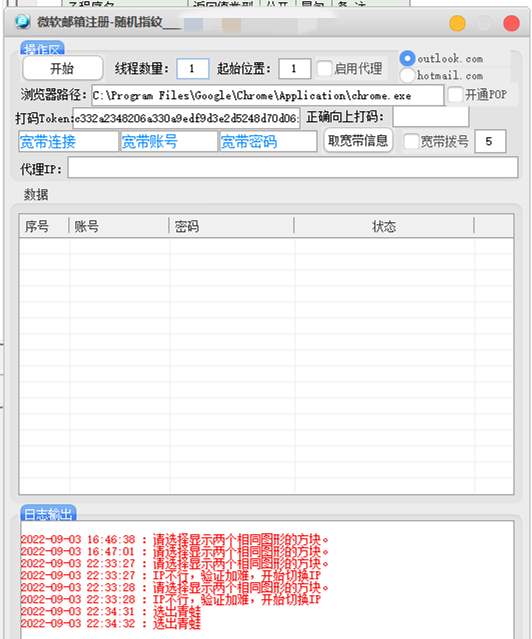Screen dimensions: 532x639
Task: Click the 宽带账号 field
Action: pos(169,141)
